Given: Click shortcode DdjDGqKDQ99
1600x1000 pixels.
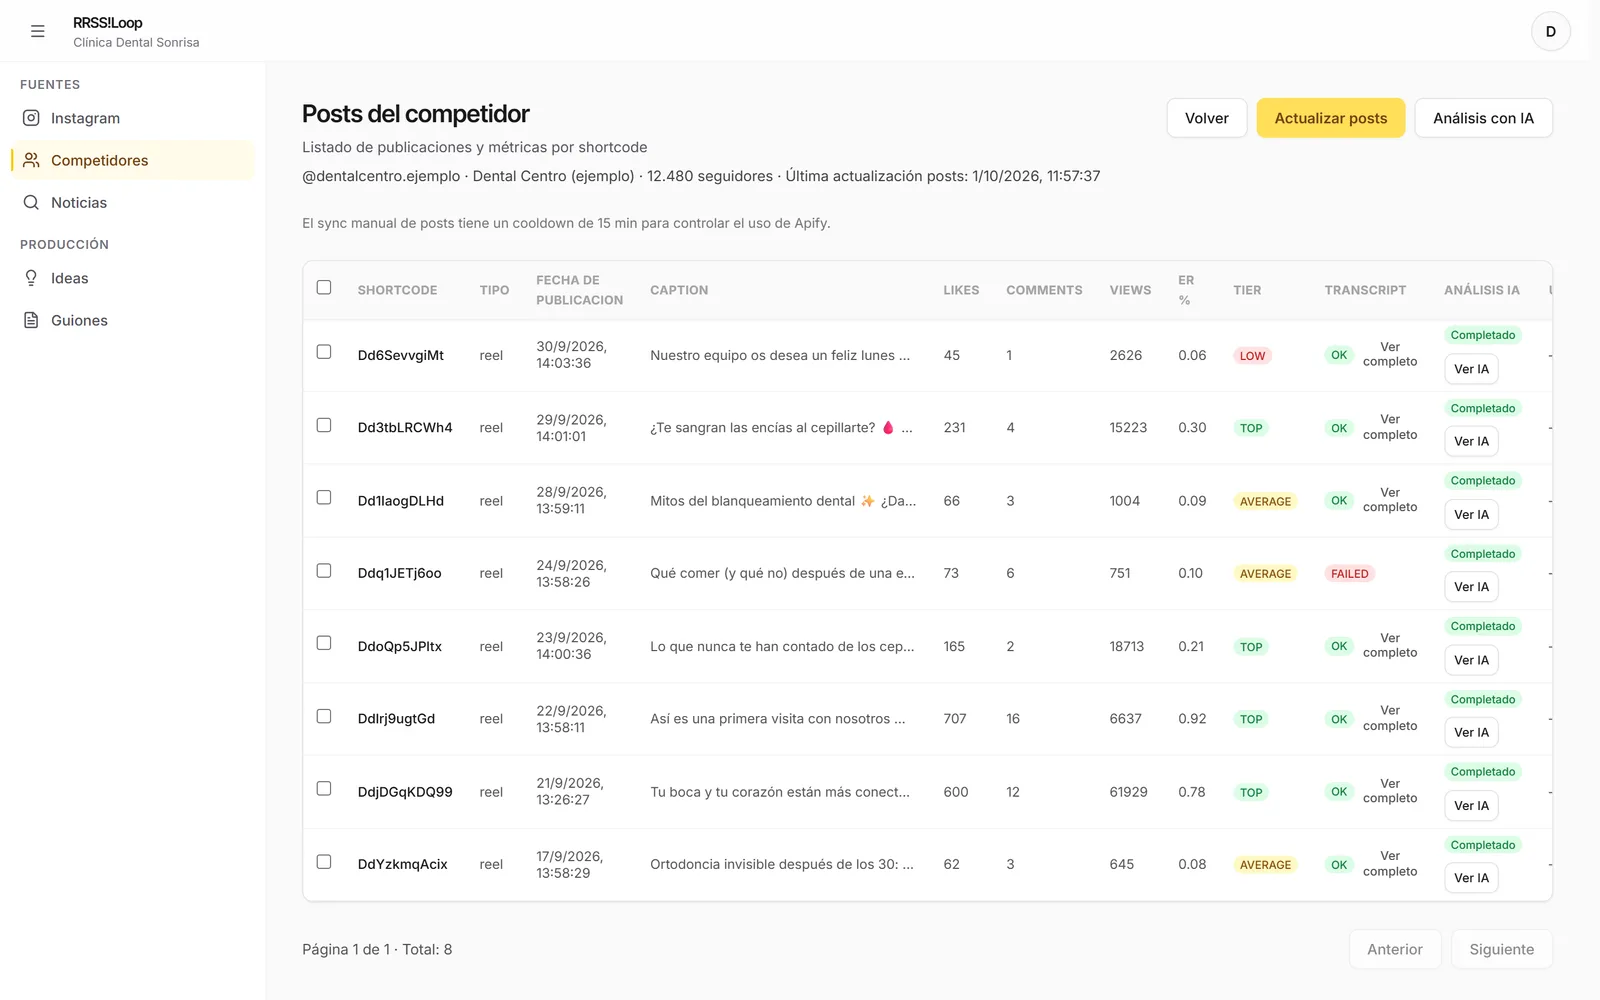Looking at the screenshot, I should click(x=405, y=792).
